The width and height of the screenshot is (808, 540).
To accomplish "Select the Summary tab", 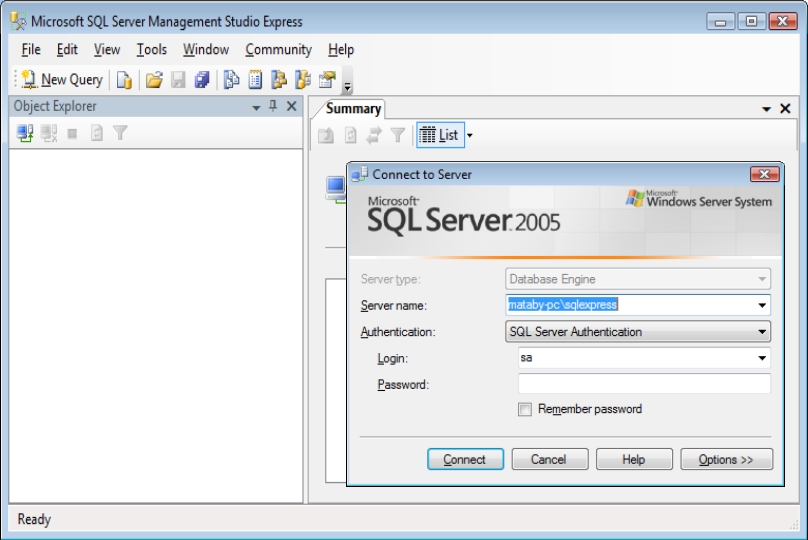I will coord(353,109).
